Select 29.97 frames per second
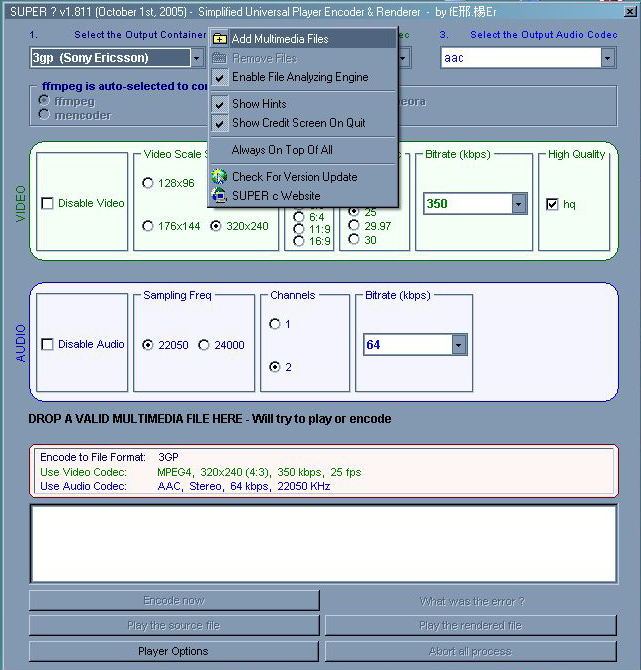641x670 pixels. pos(354,226)
